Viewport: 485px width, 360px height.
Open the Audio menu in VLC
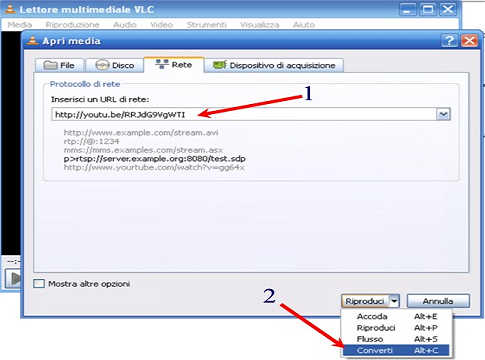click(125, 25)
